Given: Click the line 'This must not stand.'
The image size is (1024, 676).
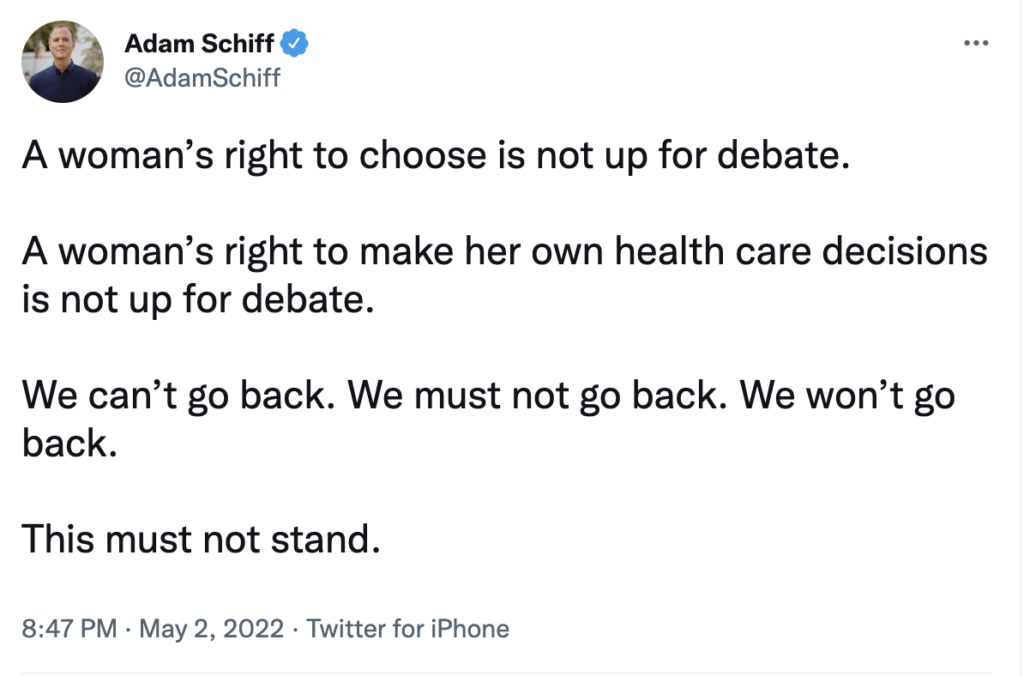Looking at the screenshot, I should coord(202,538).
